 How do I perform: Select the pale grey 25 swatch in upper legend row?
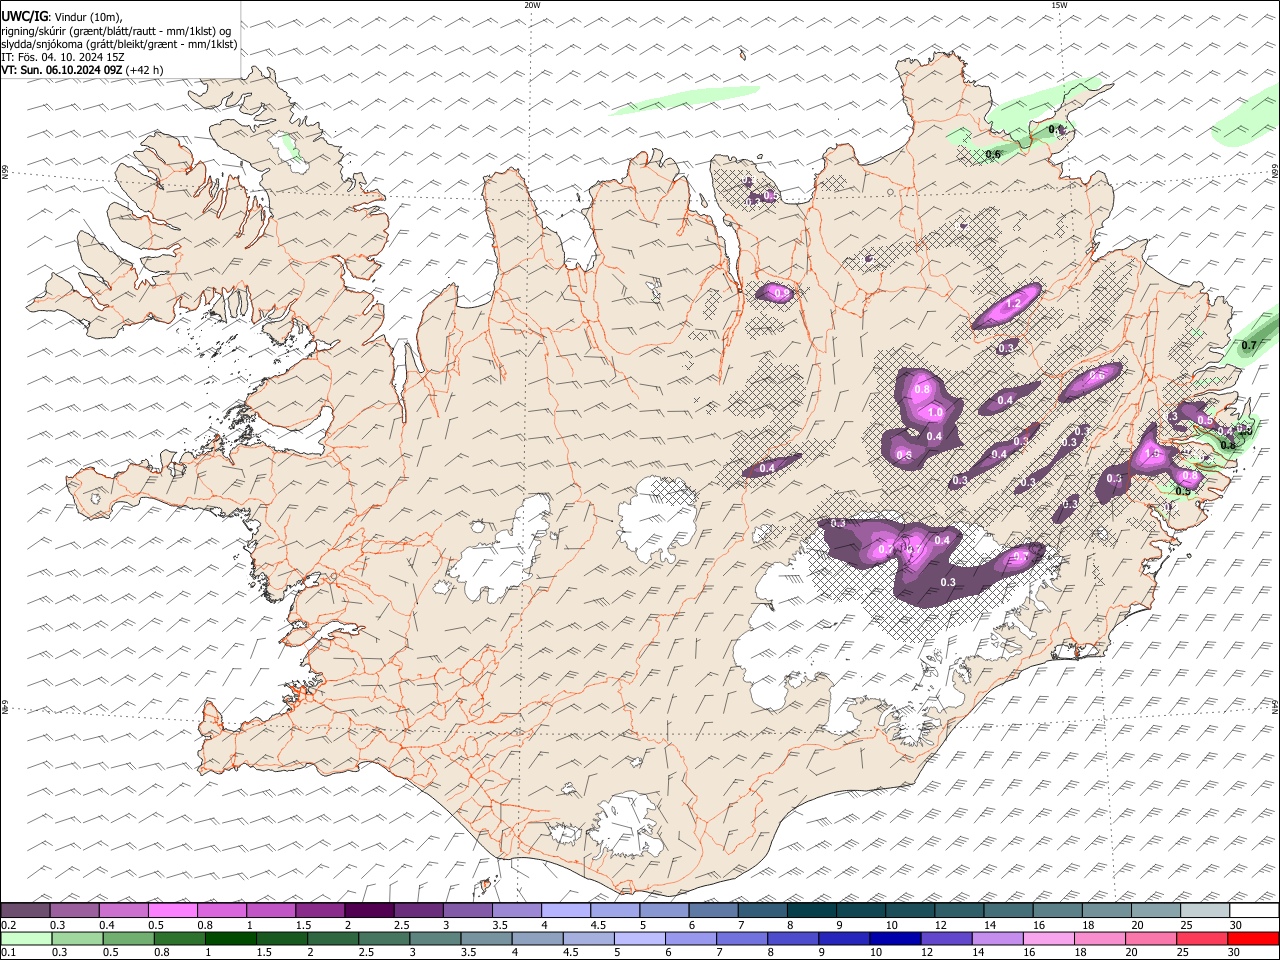(1205, 910)
